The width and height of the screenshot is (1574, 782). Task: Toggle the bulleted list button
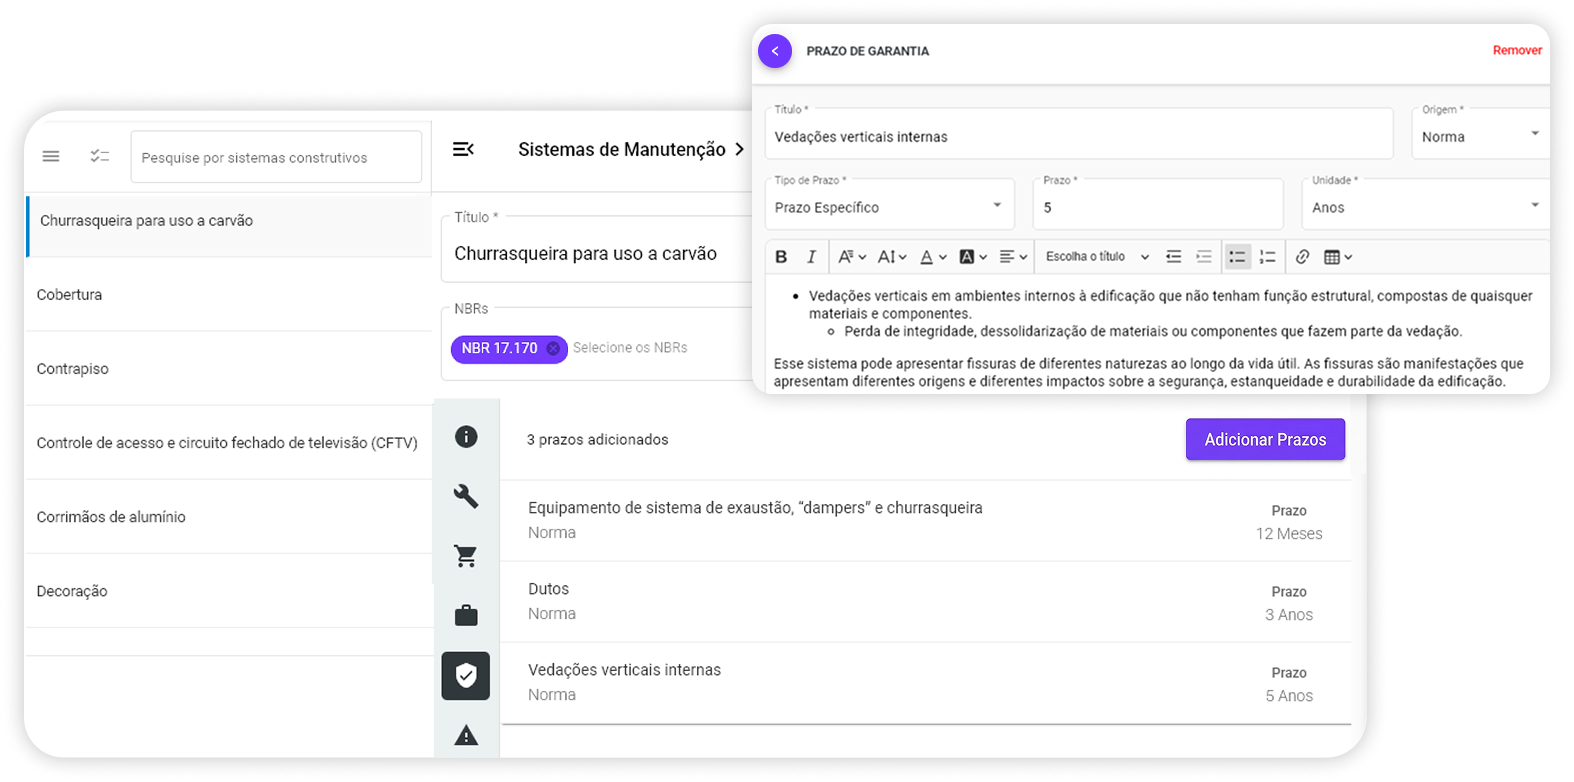pyautogui.click(x=1237, y=257)
